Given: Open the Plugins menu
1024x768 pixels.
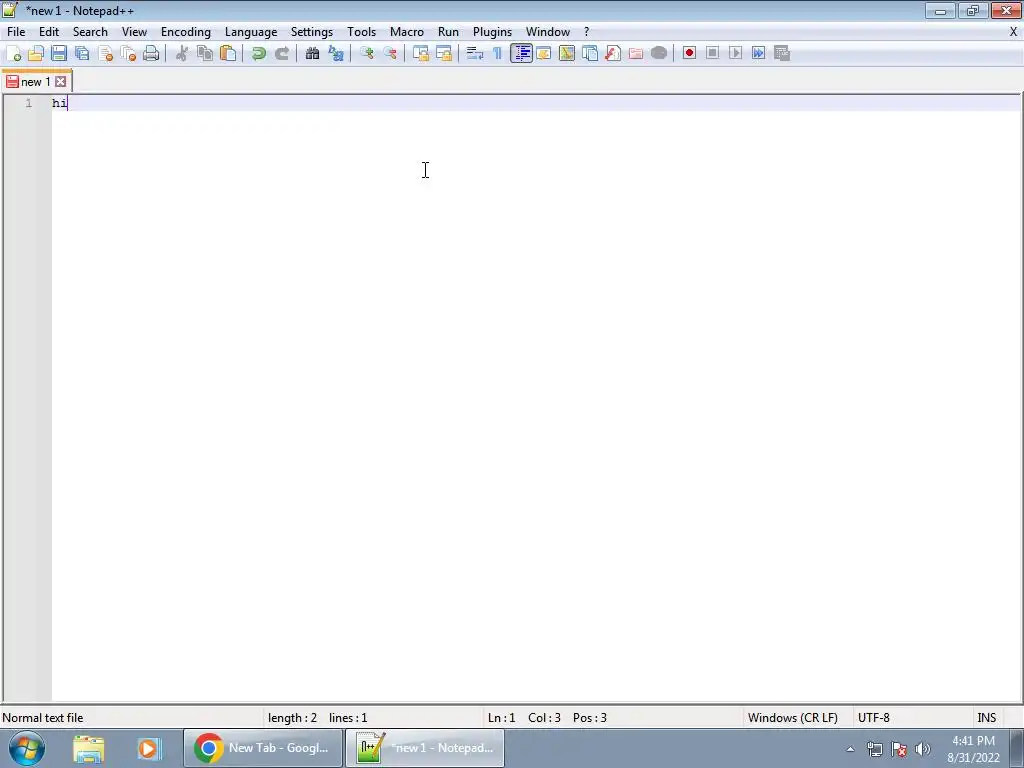Looking at the screenshot, I should 492,32.
